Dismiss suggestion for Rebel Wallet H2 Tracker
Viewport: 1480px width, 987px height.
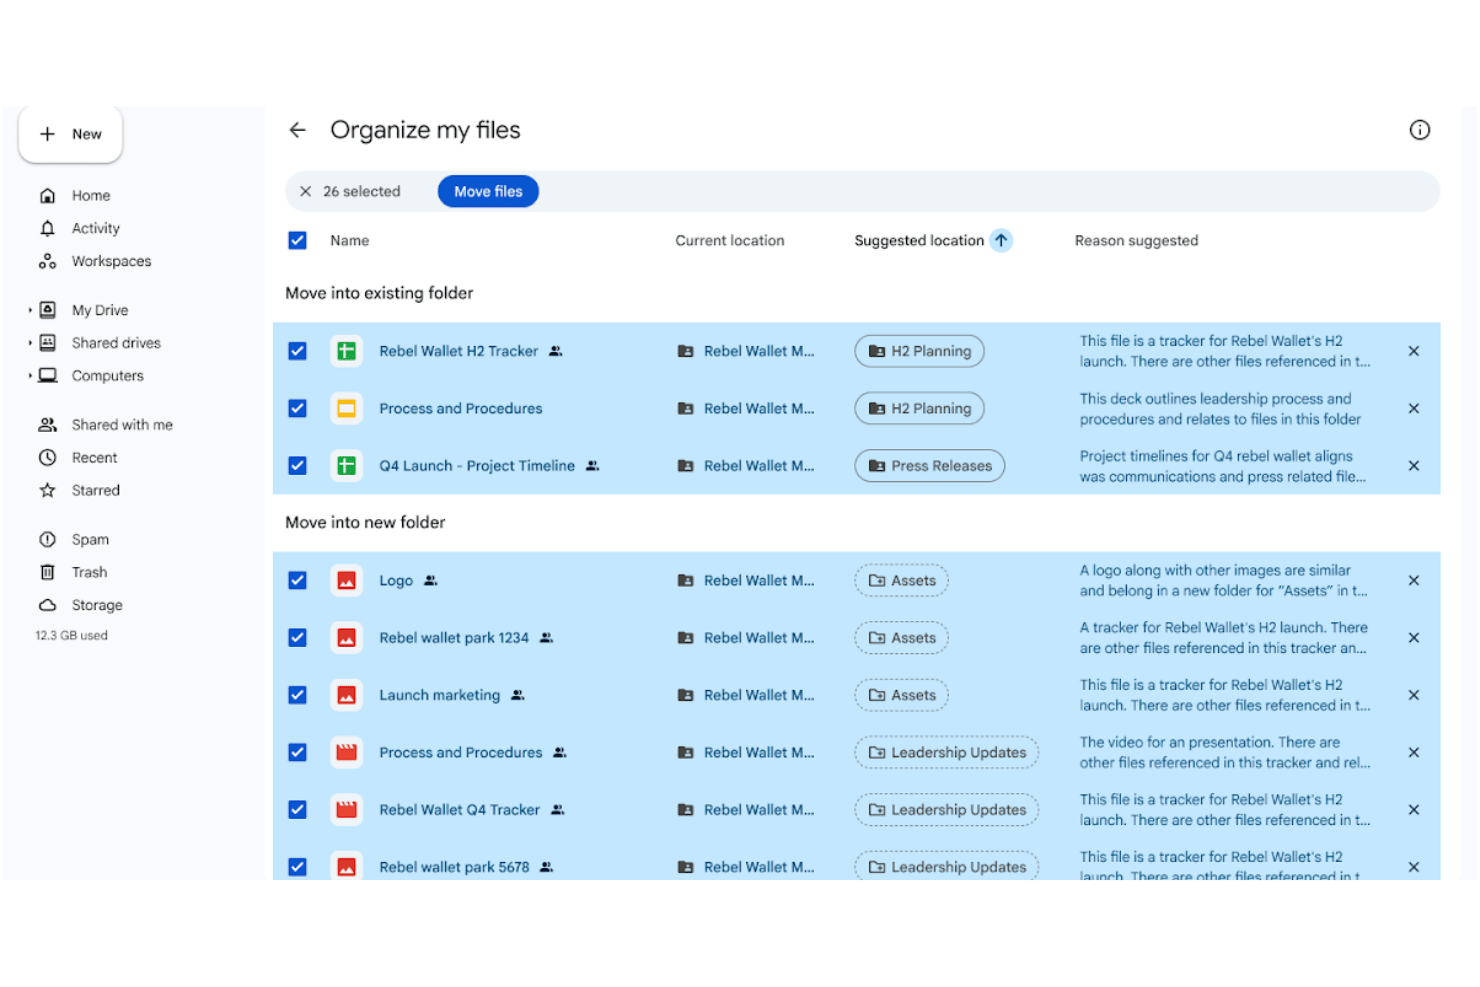tap(1414, 351)
